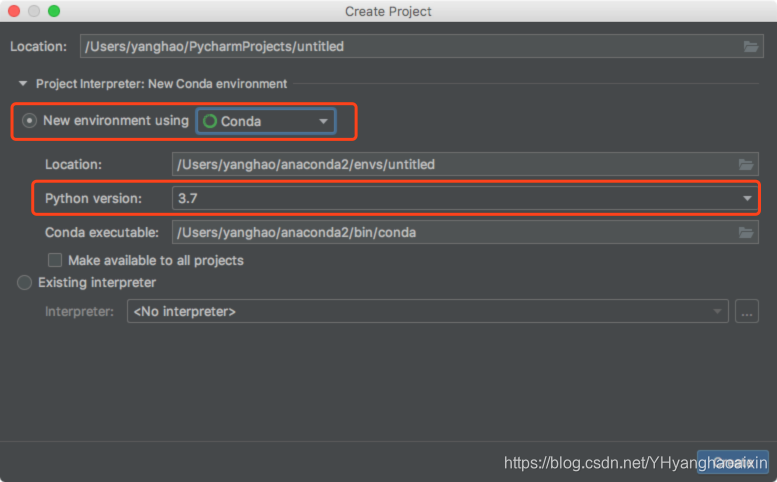
Task: Select the New environment using radio button
Action: point(29,121)
